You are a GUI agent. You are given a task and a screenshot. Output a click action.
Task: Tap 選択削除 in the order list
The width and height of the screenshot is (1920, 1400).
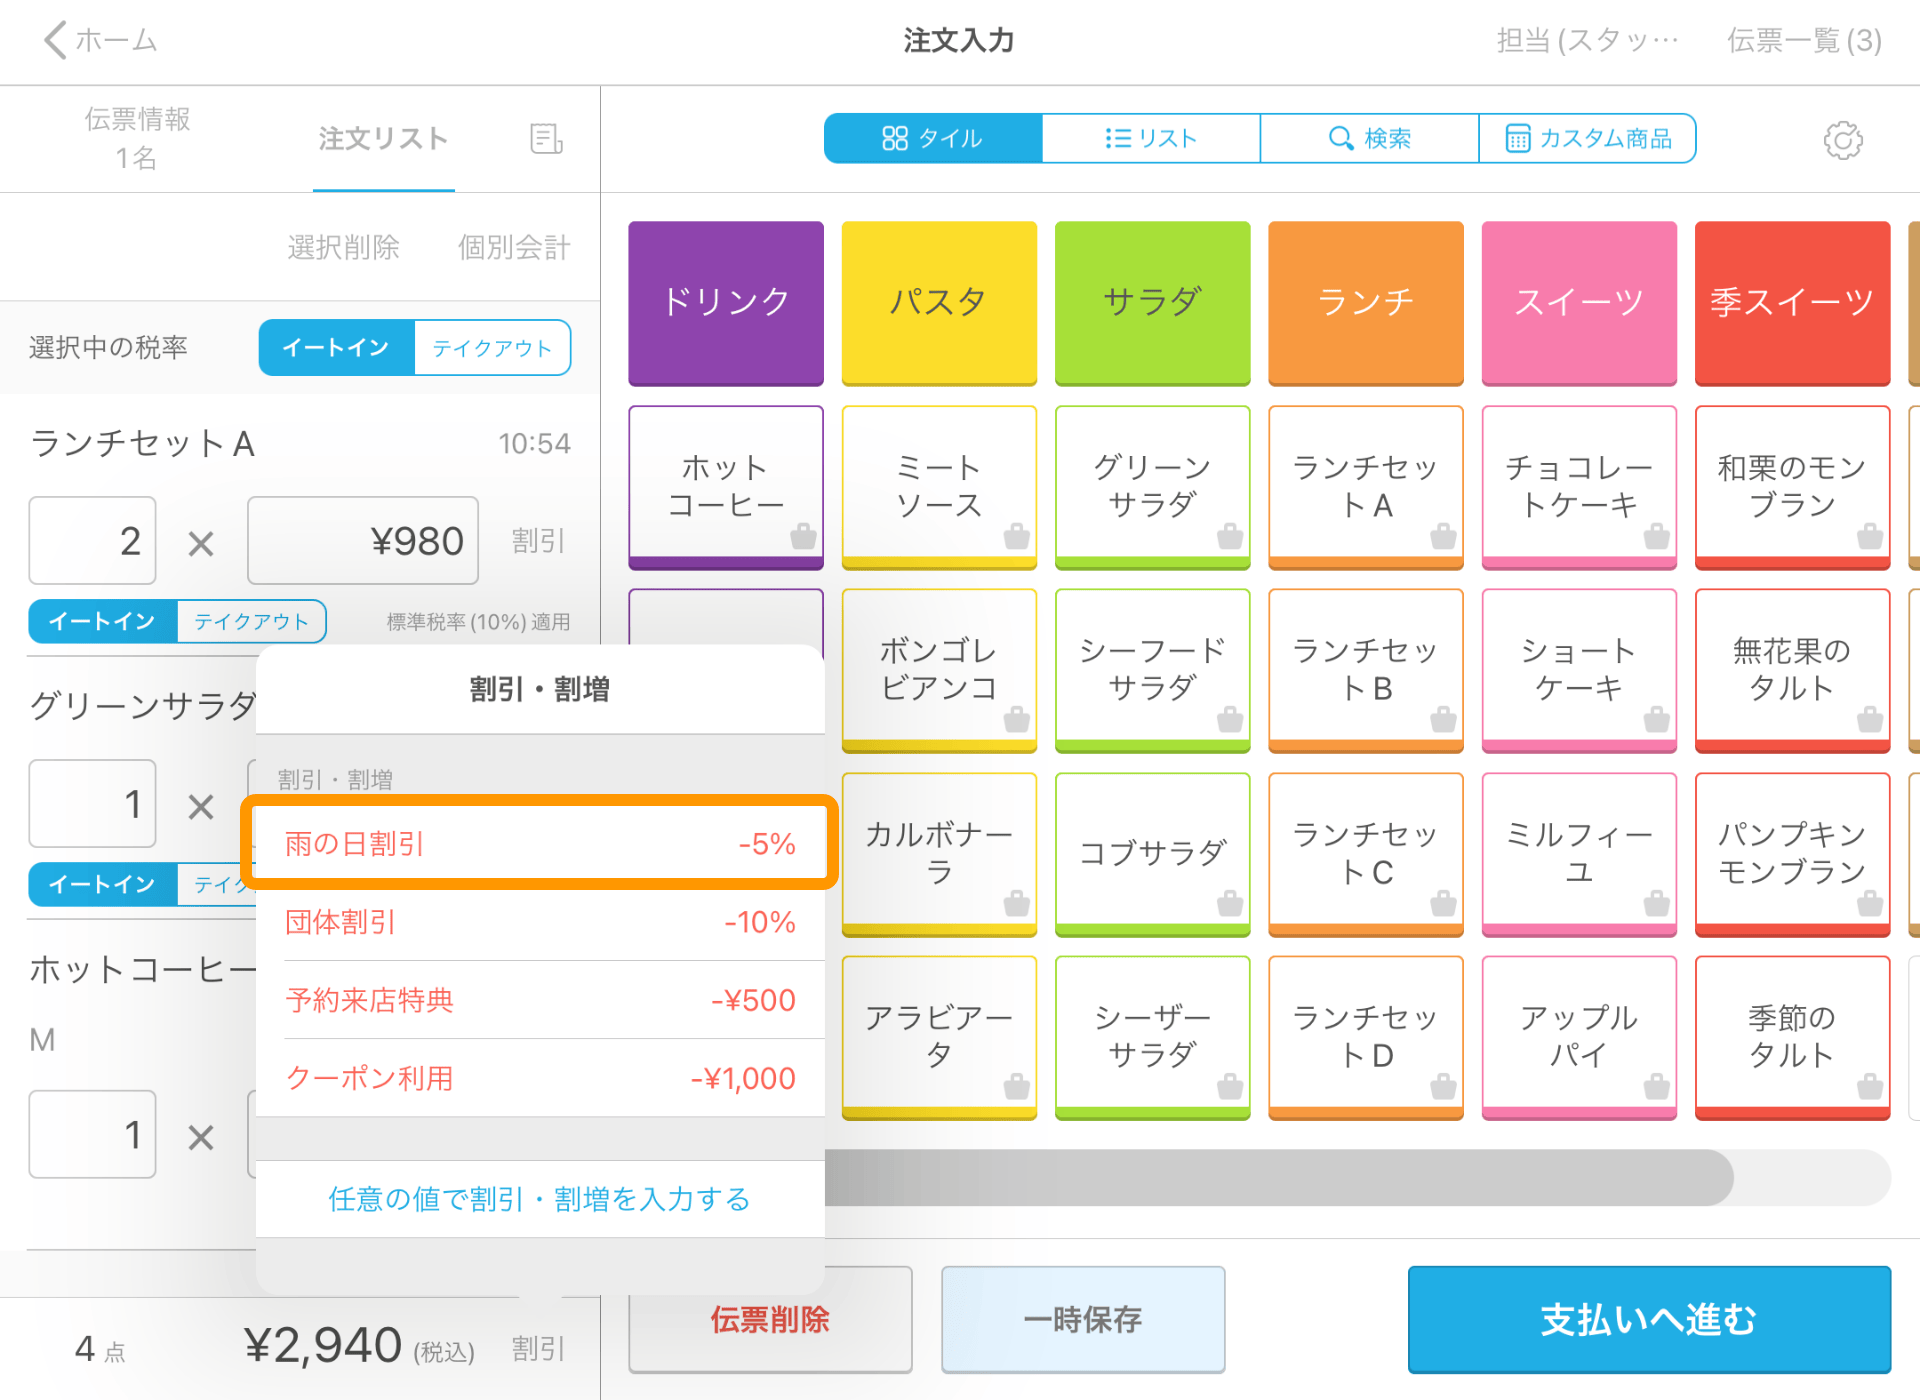pos(343,247)
